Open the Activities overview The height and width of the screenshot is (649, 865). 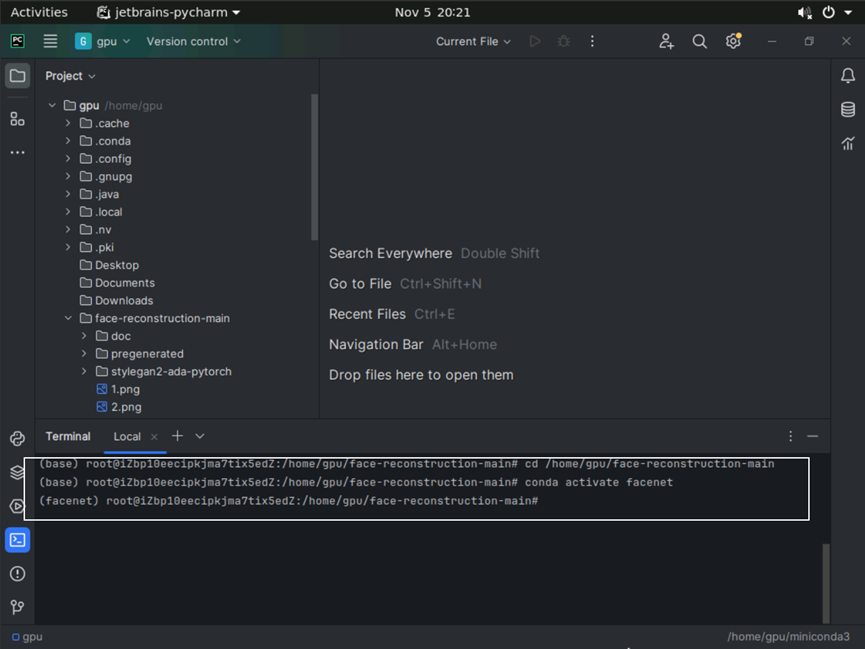[39, 12]
